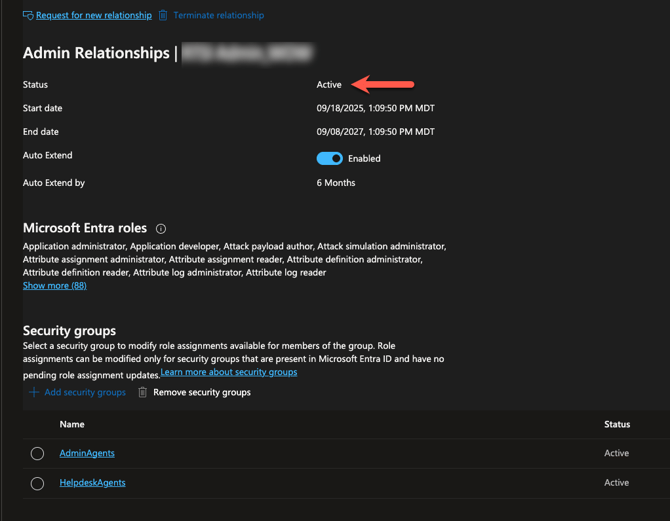Image resolution: width=670 pixels, height=521 pixels.
Task: Select the HelpdeskAgents radio button
Action: (37, 484)
